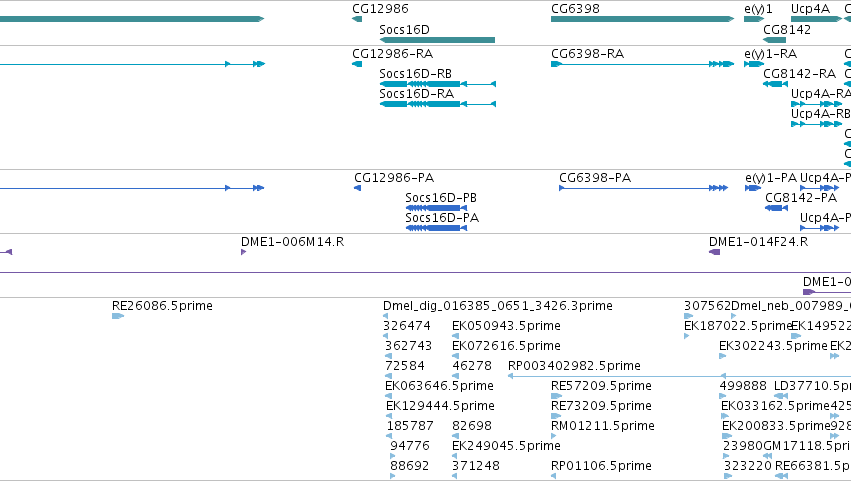Click the CG6398 gene bar
The width and height of the screenshot is (851, 481).
pos(643,19)
